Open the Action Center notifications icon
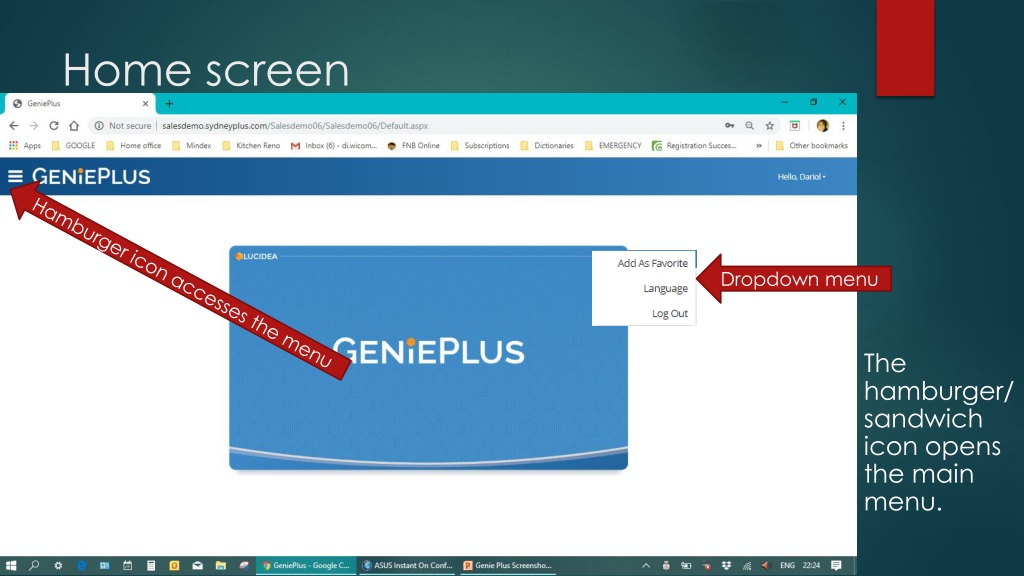The image size is (1024, 576). [x=836, y=566]
